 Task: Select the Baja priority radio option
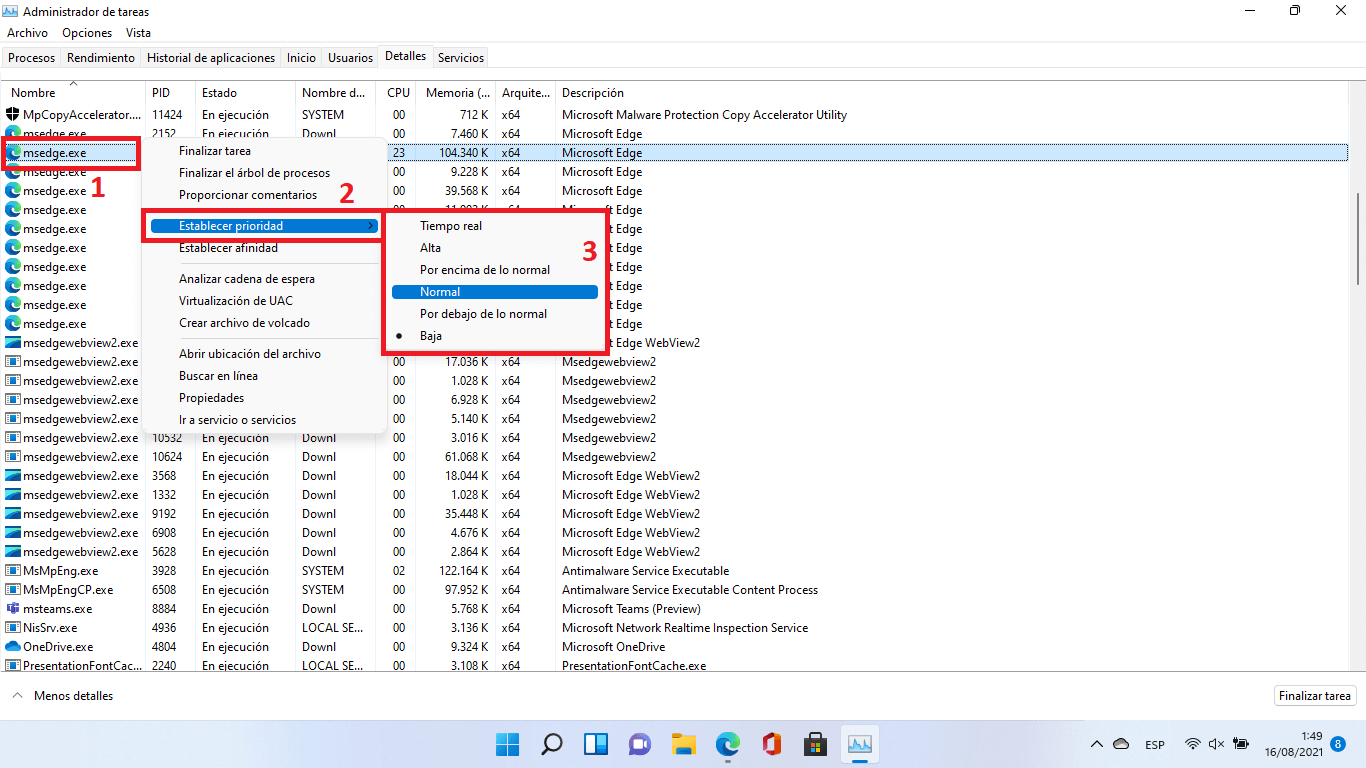(x=431, y=336)
